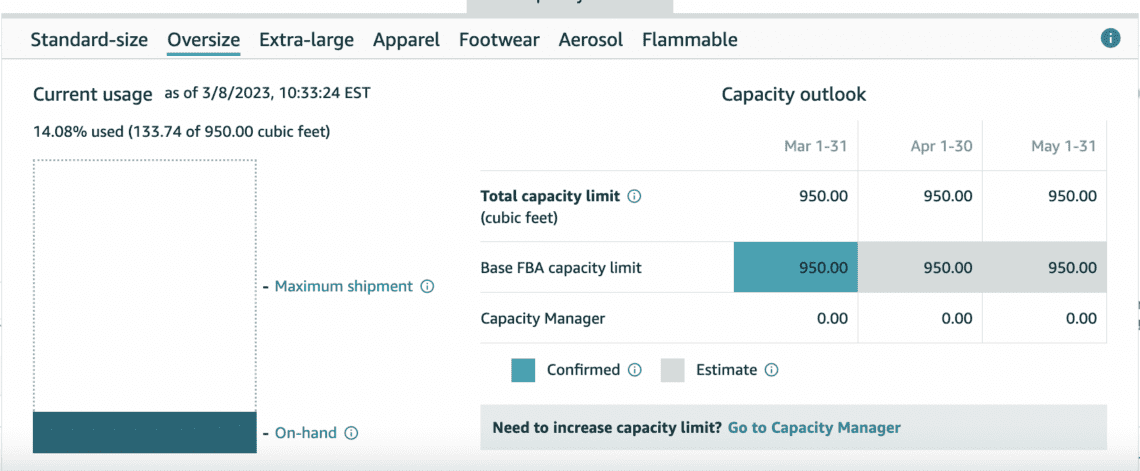Open the Extra-large tab

[306, 40]
